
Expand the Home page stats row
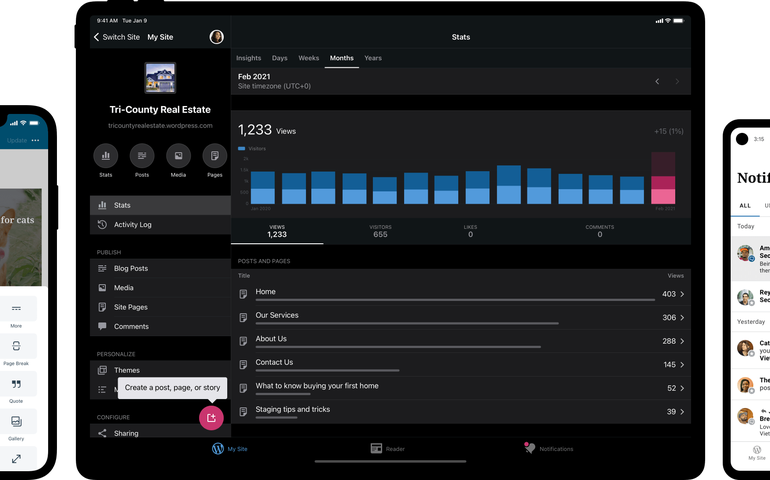click(x=682, y=294)
